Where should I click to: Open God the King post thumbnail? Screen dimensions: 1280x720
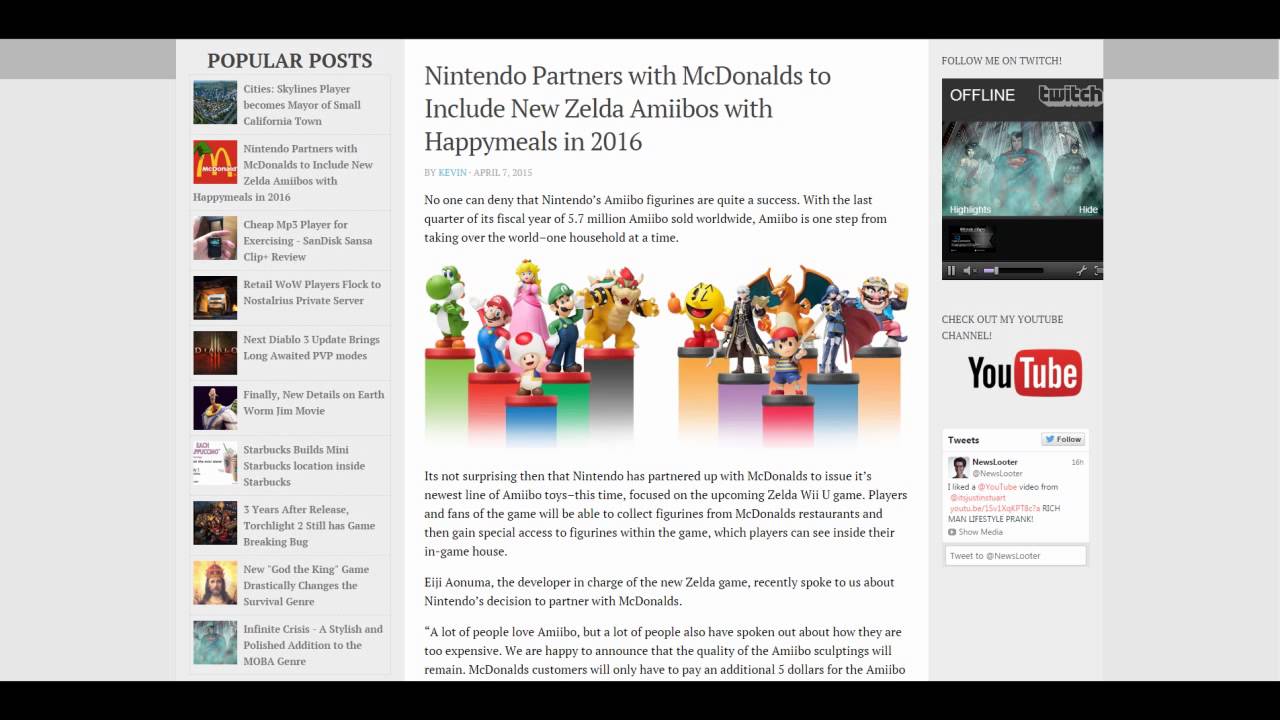[215, 583]
